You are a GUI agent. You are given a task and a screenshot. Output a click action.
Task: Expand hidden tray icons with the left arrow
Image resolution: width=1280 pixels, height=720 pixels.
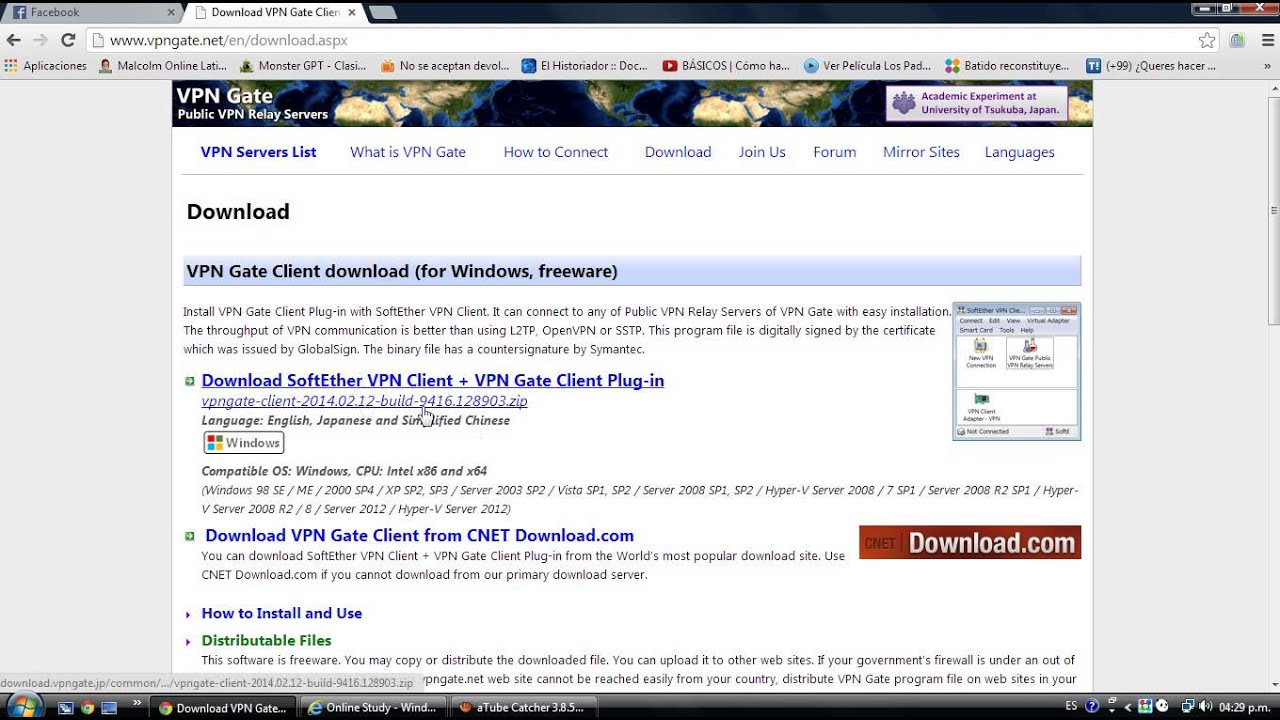point(1129,706)
